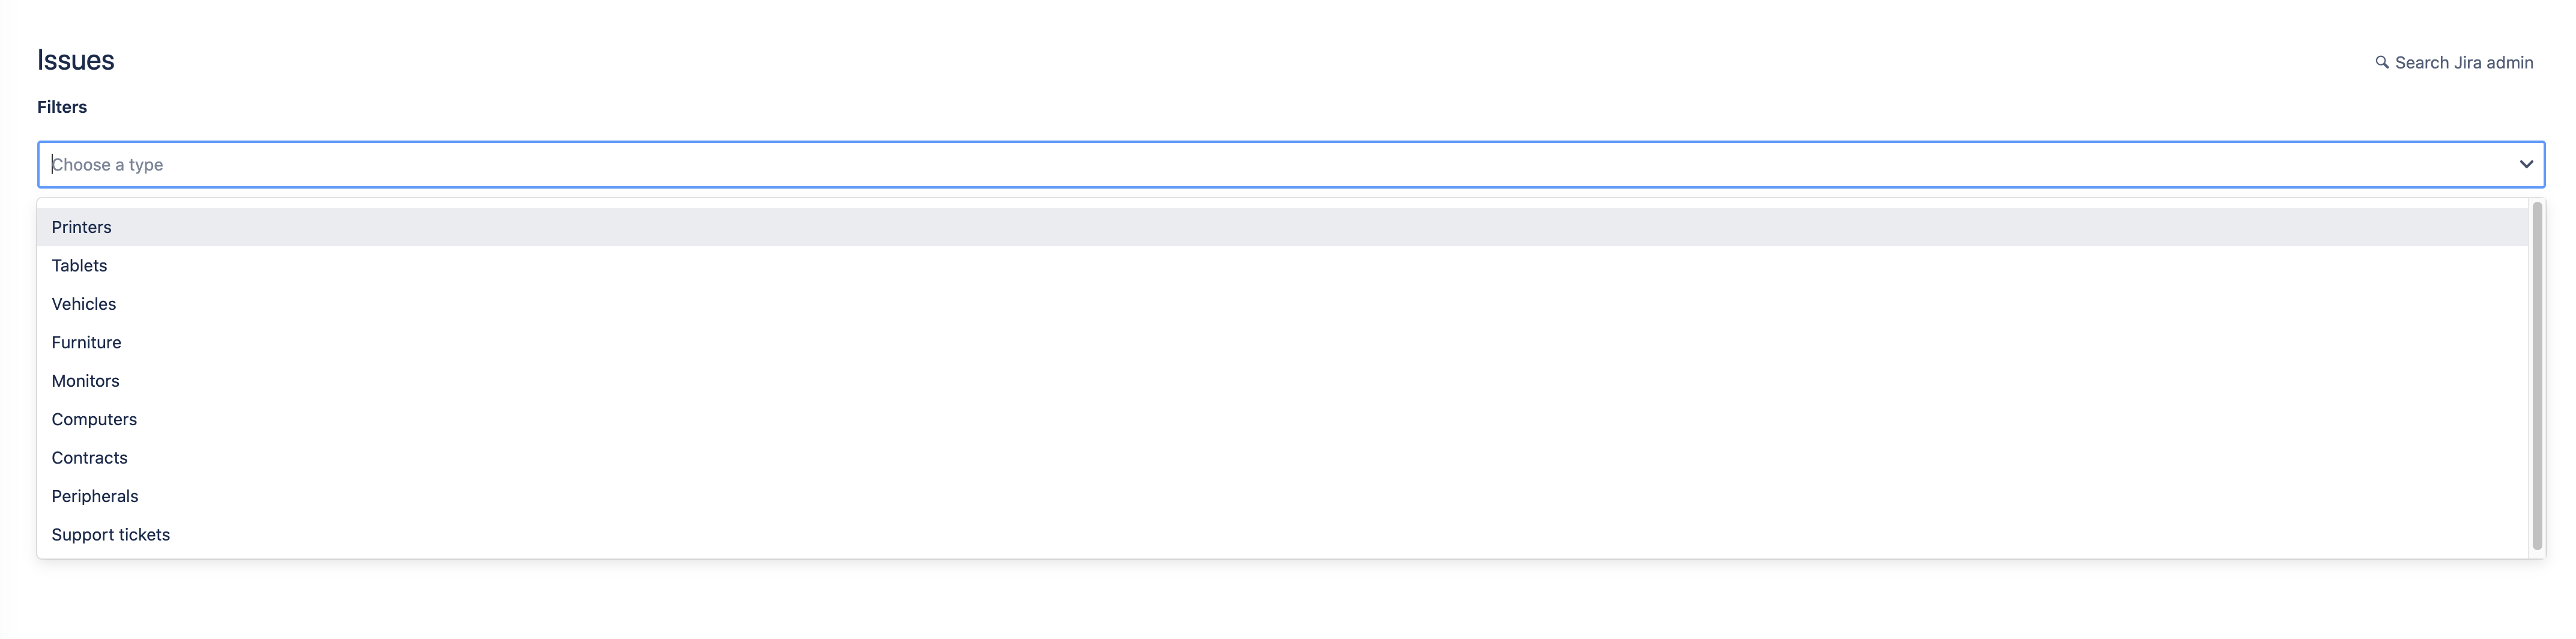The height and width of the screenshot is (639, 2576).
Task: Click the Filters label above the field
Action: click(62, 107)
